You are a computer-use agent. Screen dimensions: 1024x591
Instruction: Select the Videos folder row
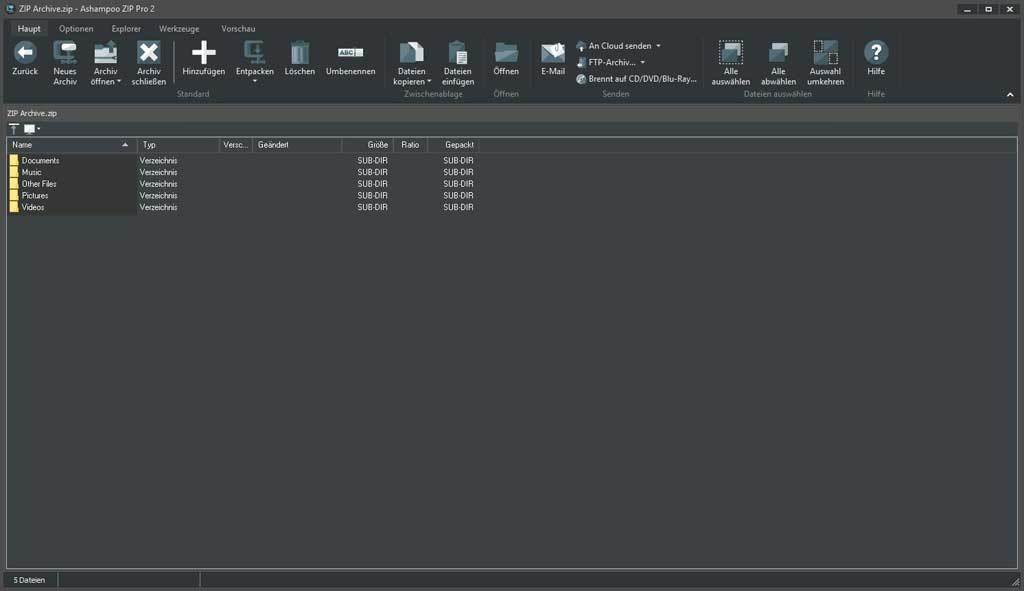click(243, 208)
